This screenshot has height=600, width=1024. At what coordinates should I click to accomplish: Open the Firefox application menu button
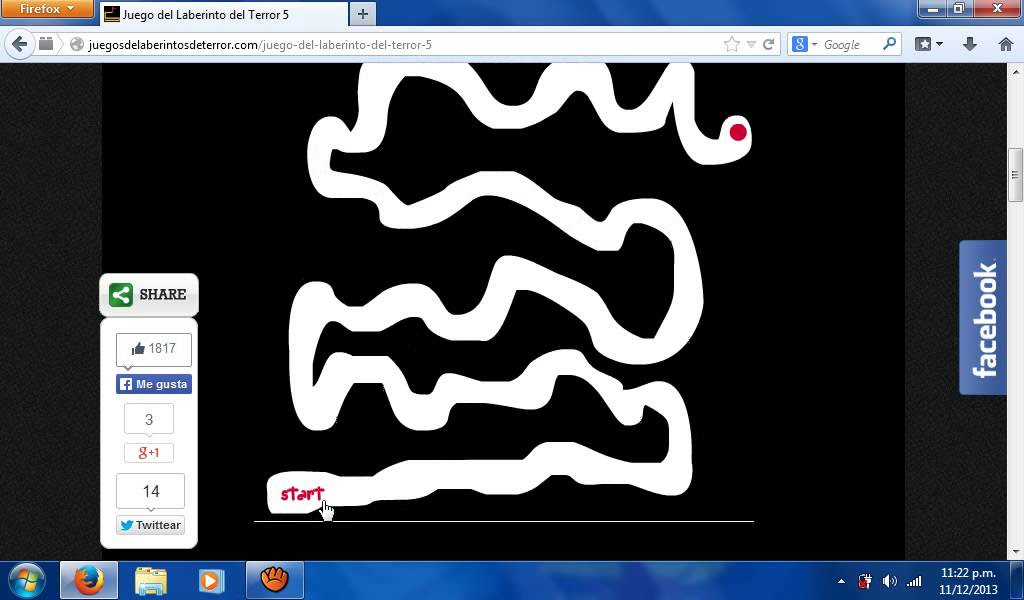(46, 8)
